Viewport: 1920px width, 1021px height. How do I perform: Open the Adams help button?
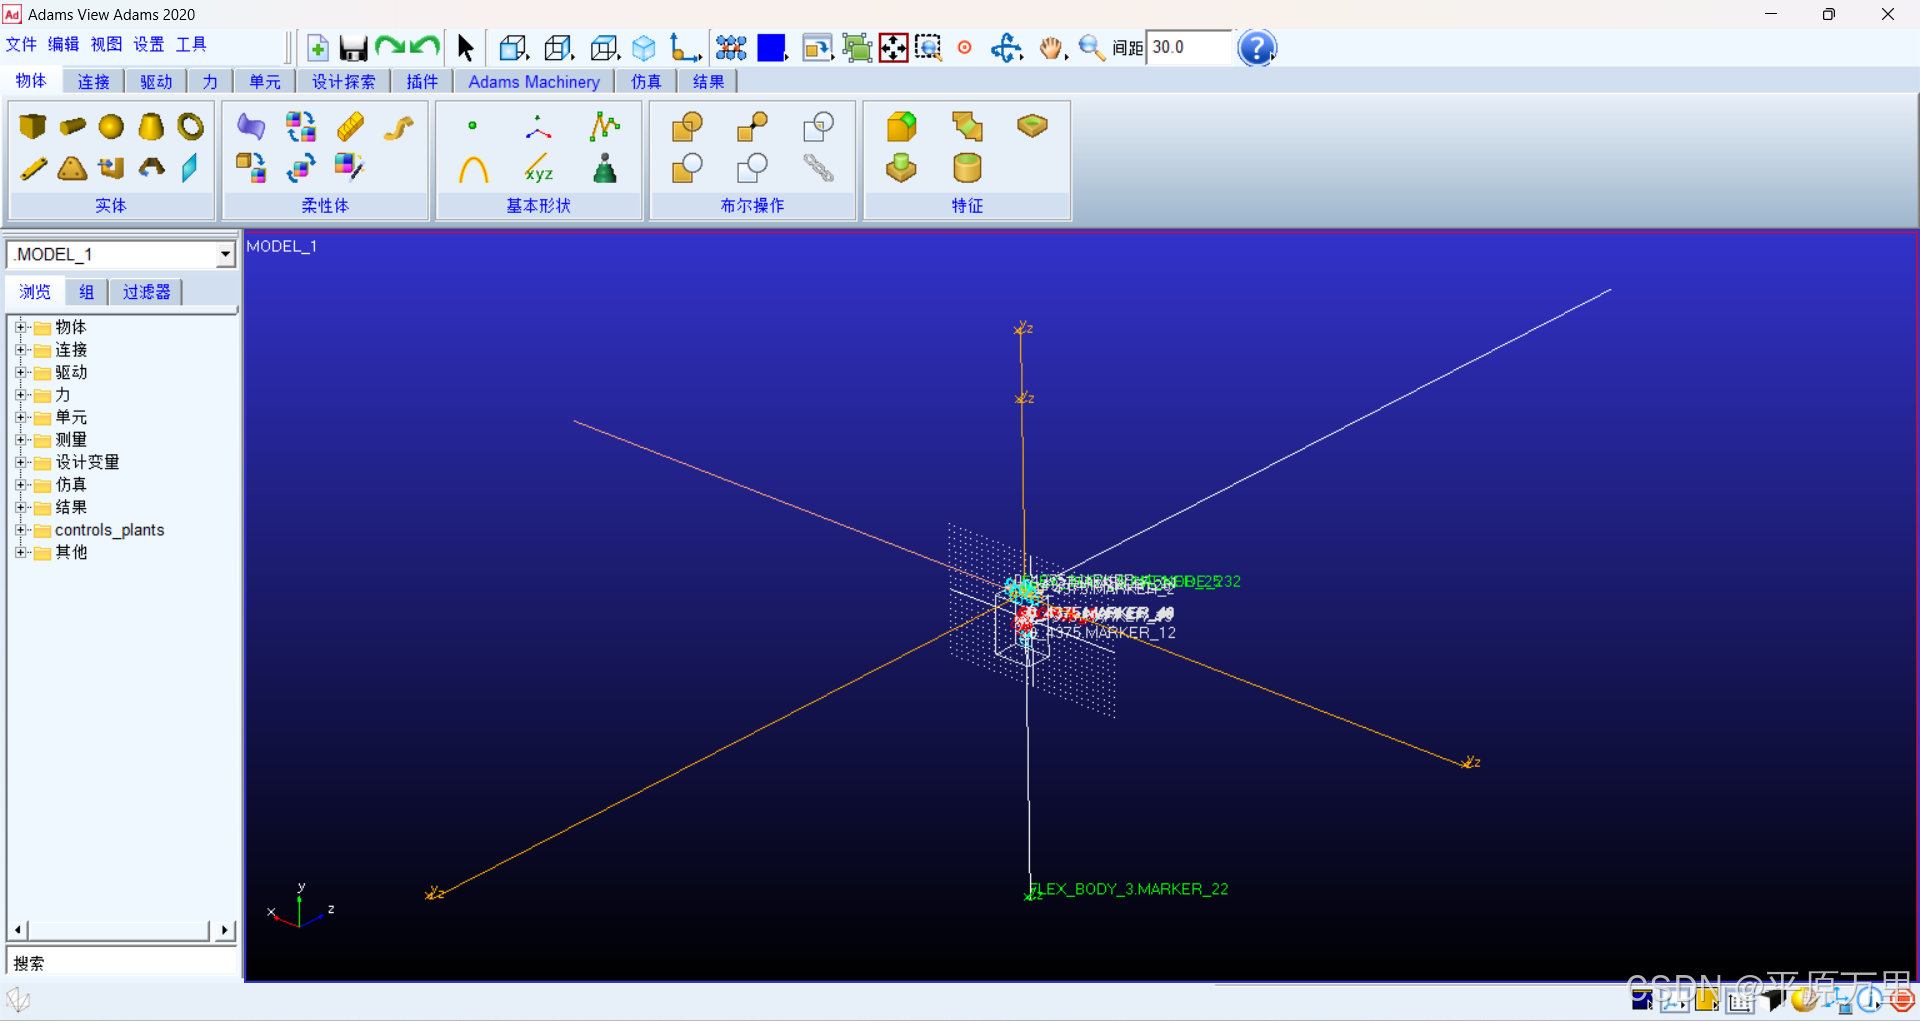[1257, 47]
